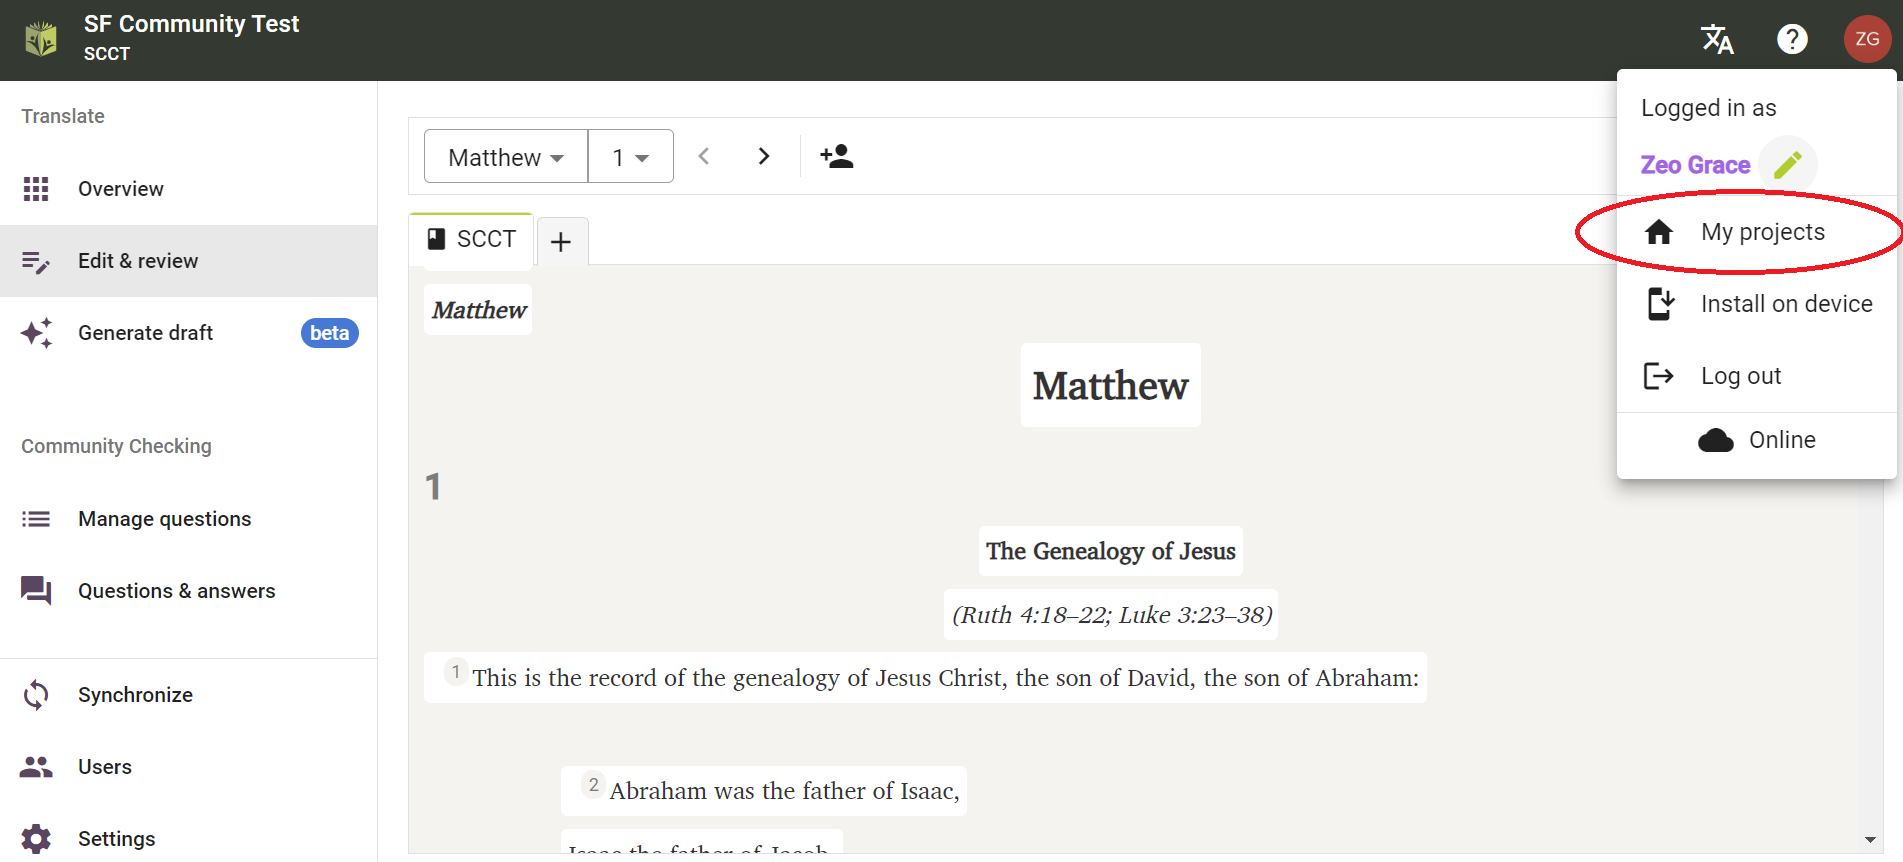Image resolution: width=1903 pixels, height=862 pixels.
Task: Switch to the SCCT tab
Action: pos(472,240)
